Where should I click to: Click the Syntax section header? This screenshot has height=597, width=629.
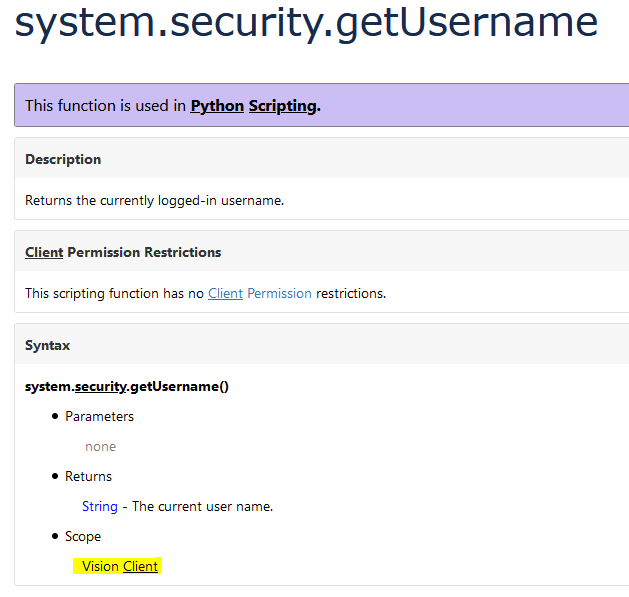click(48, 345)
